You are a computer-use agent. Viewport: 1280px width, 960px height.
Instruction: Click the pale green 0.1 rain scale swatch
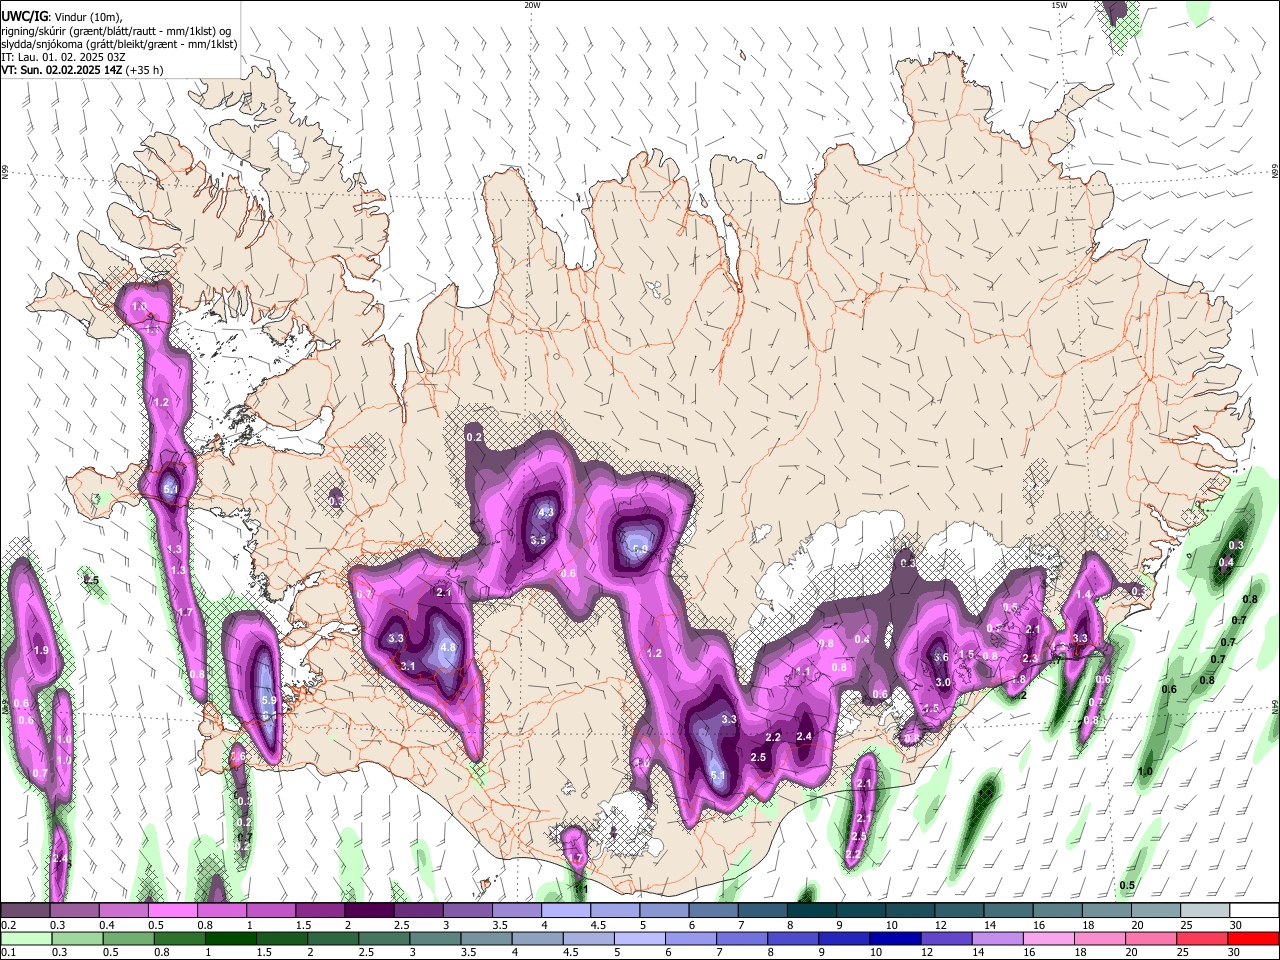pos(25,939)
